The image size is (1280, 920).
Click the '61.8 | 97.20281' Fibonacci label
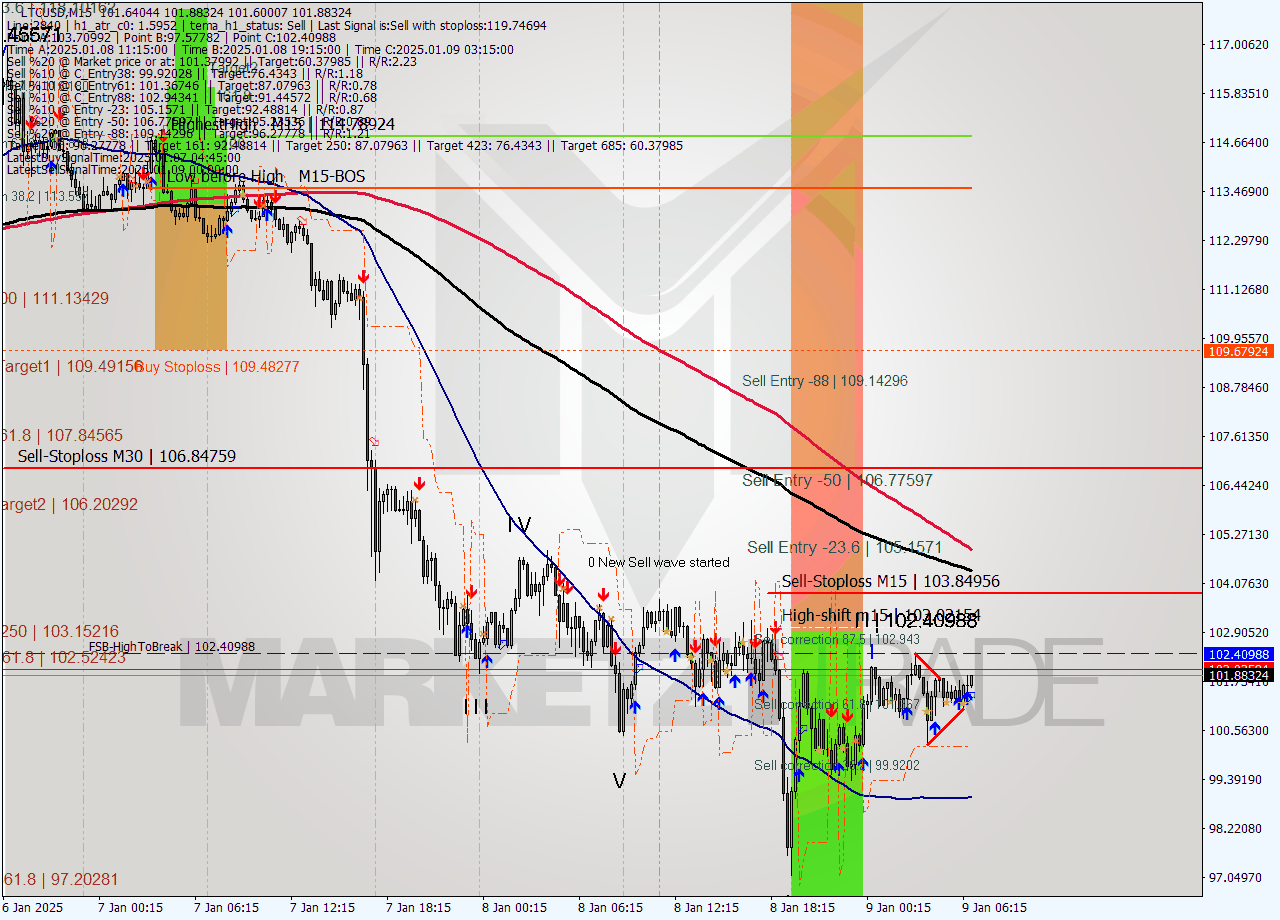pyautogui.click(x=60, y=879)
